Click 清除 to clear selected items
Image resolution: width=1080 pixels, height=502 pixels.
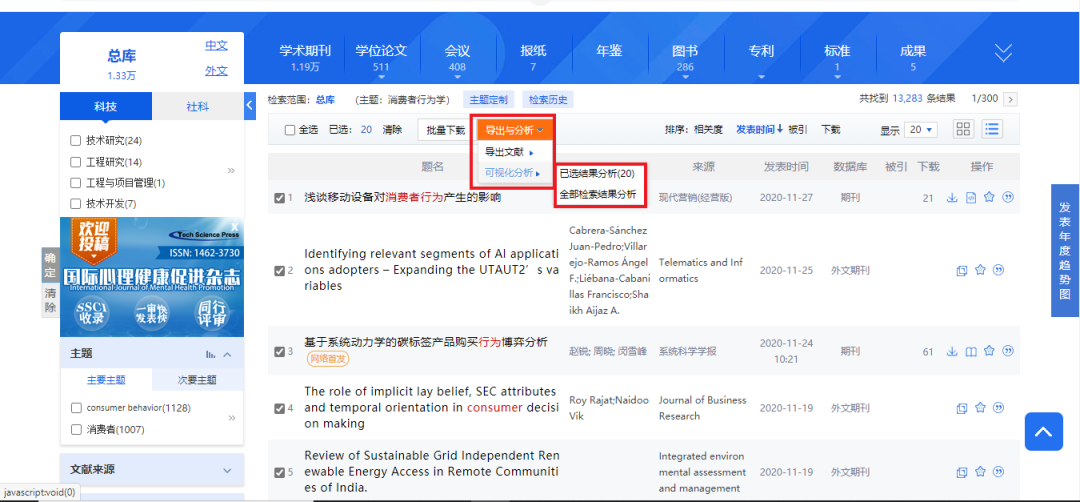392,129
